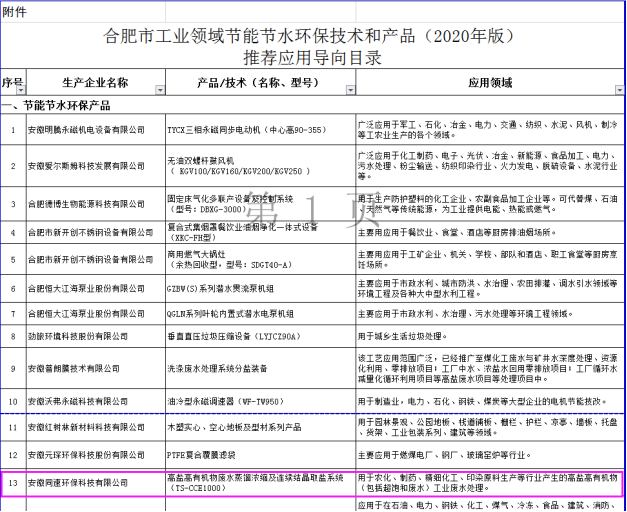Select serial number cell 1

coord(13,130)
